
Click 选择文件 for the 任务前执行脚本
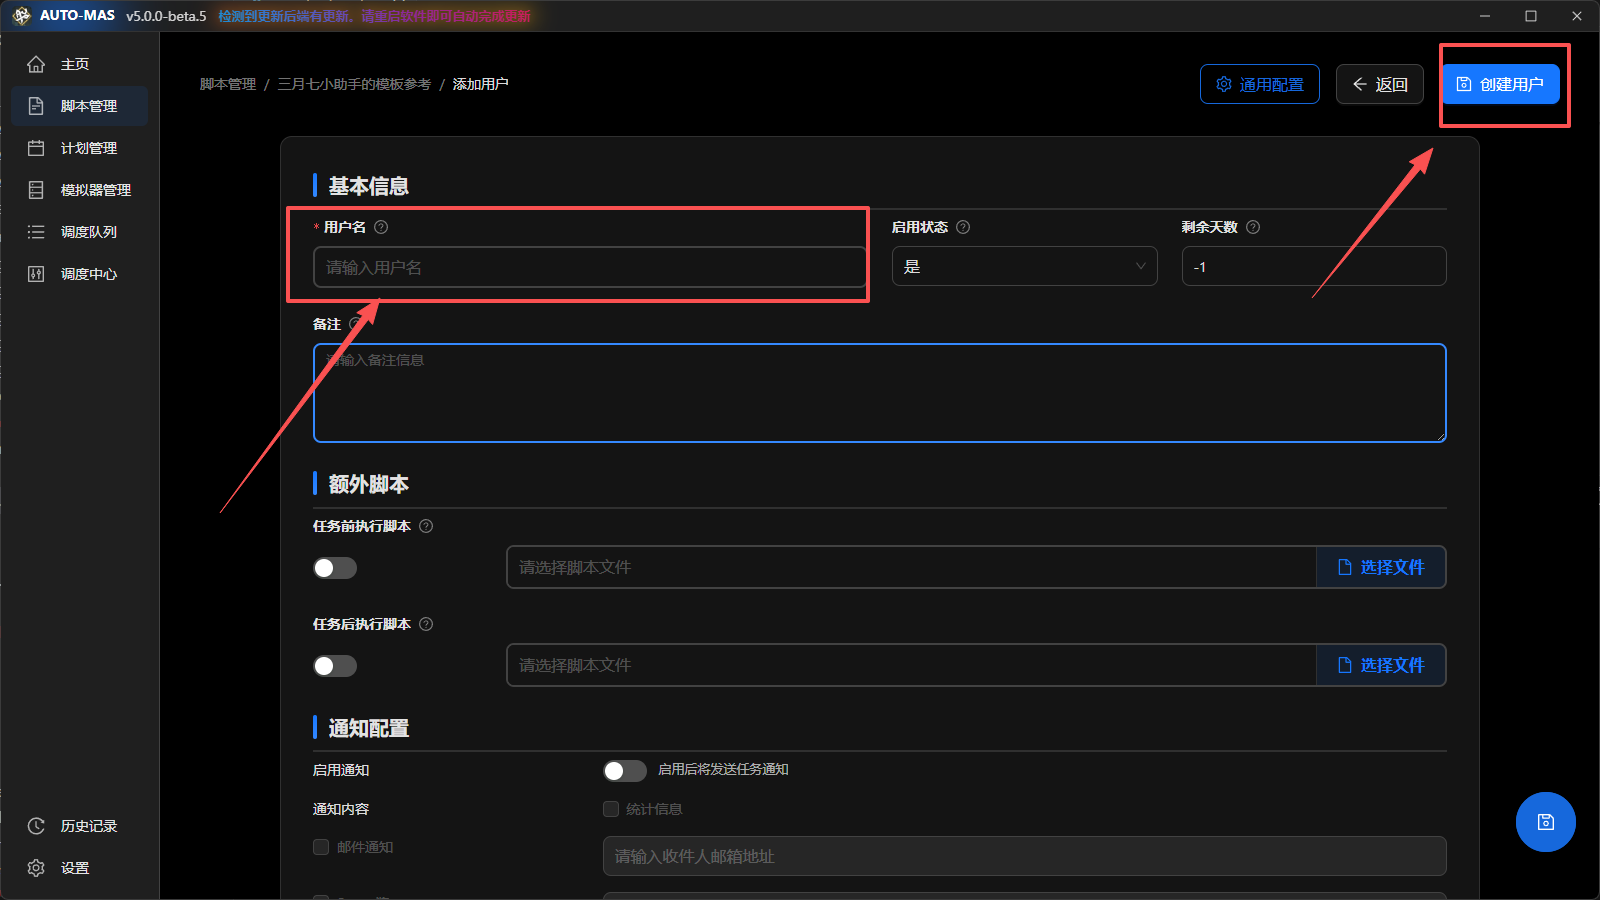[1381, 567]
